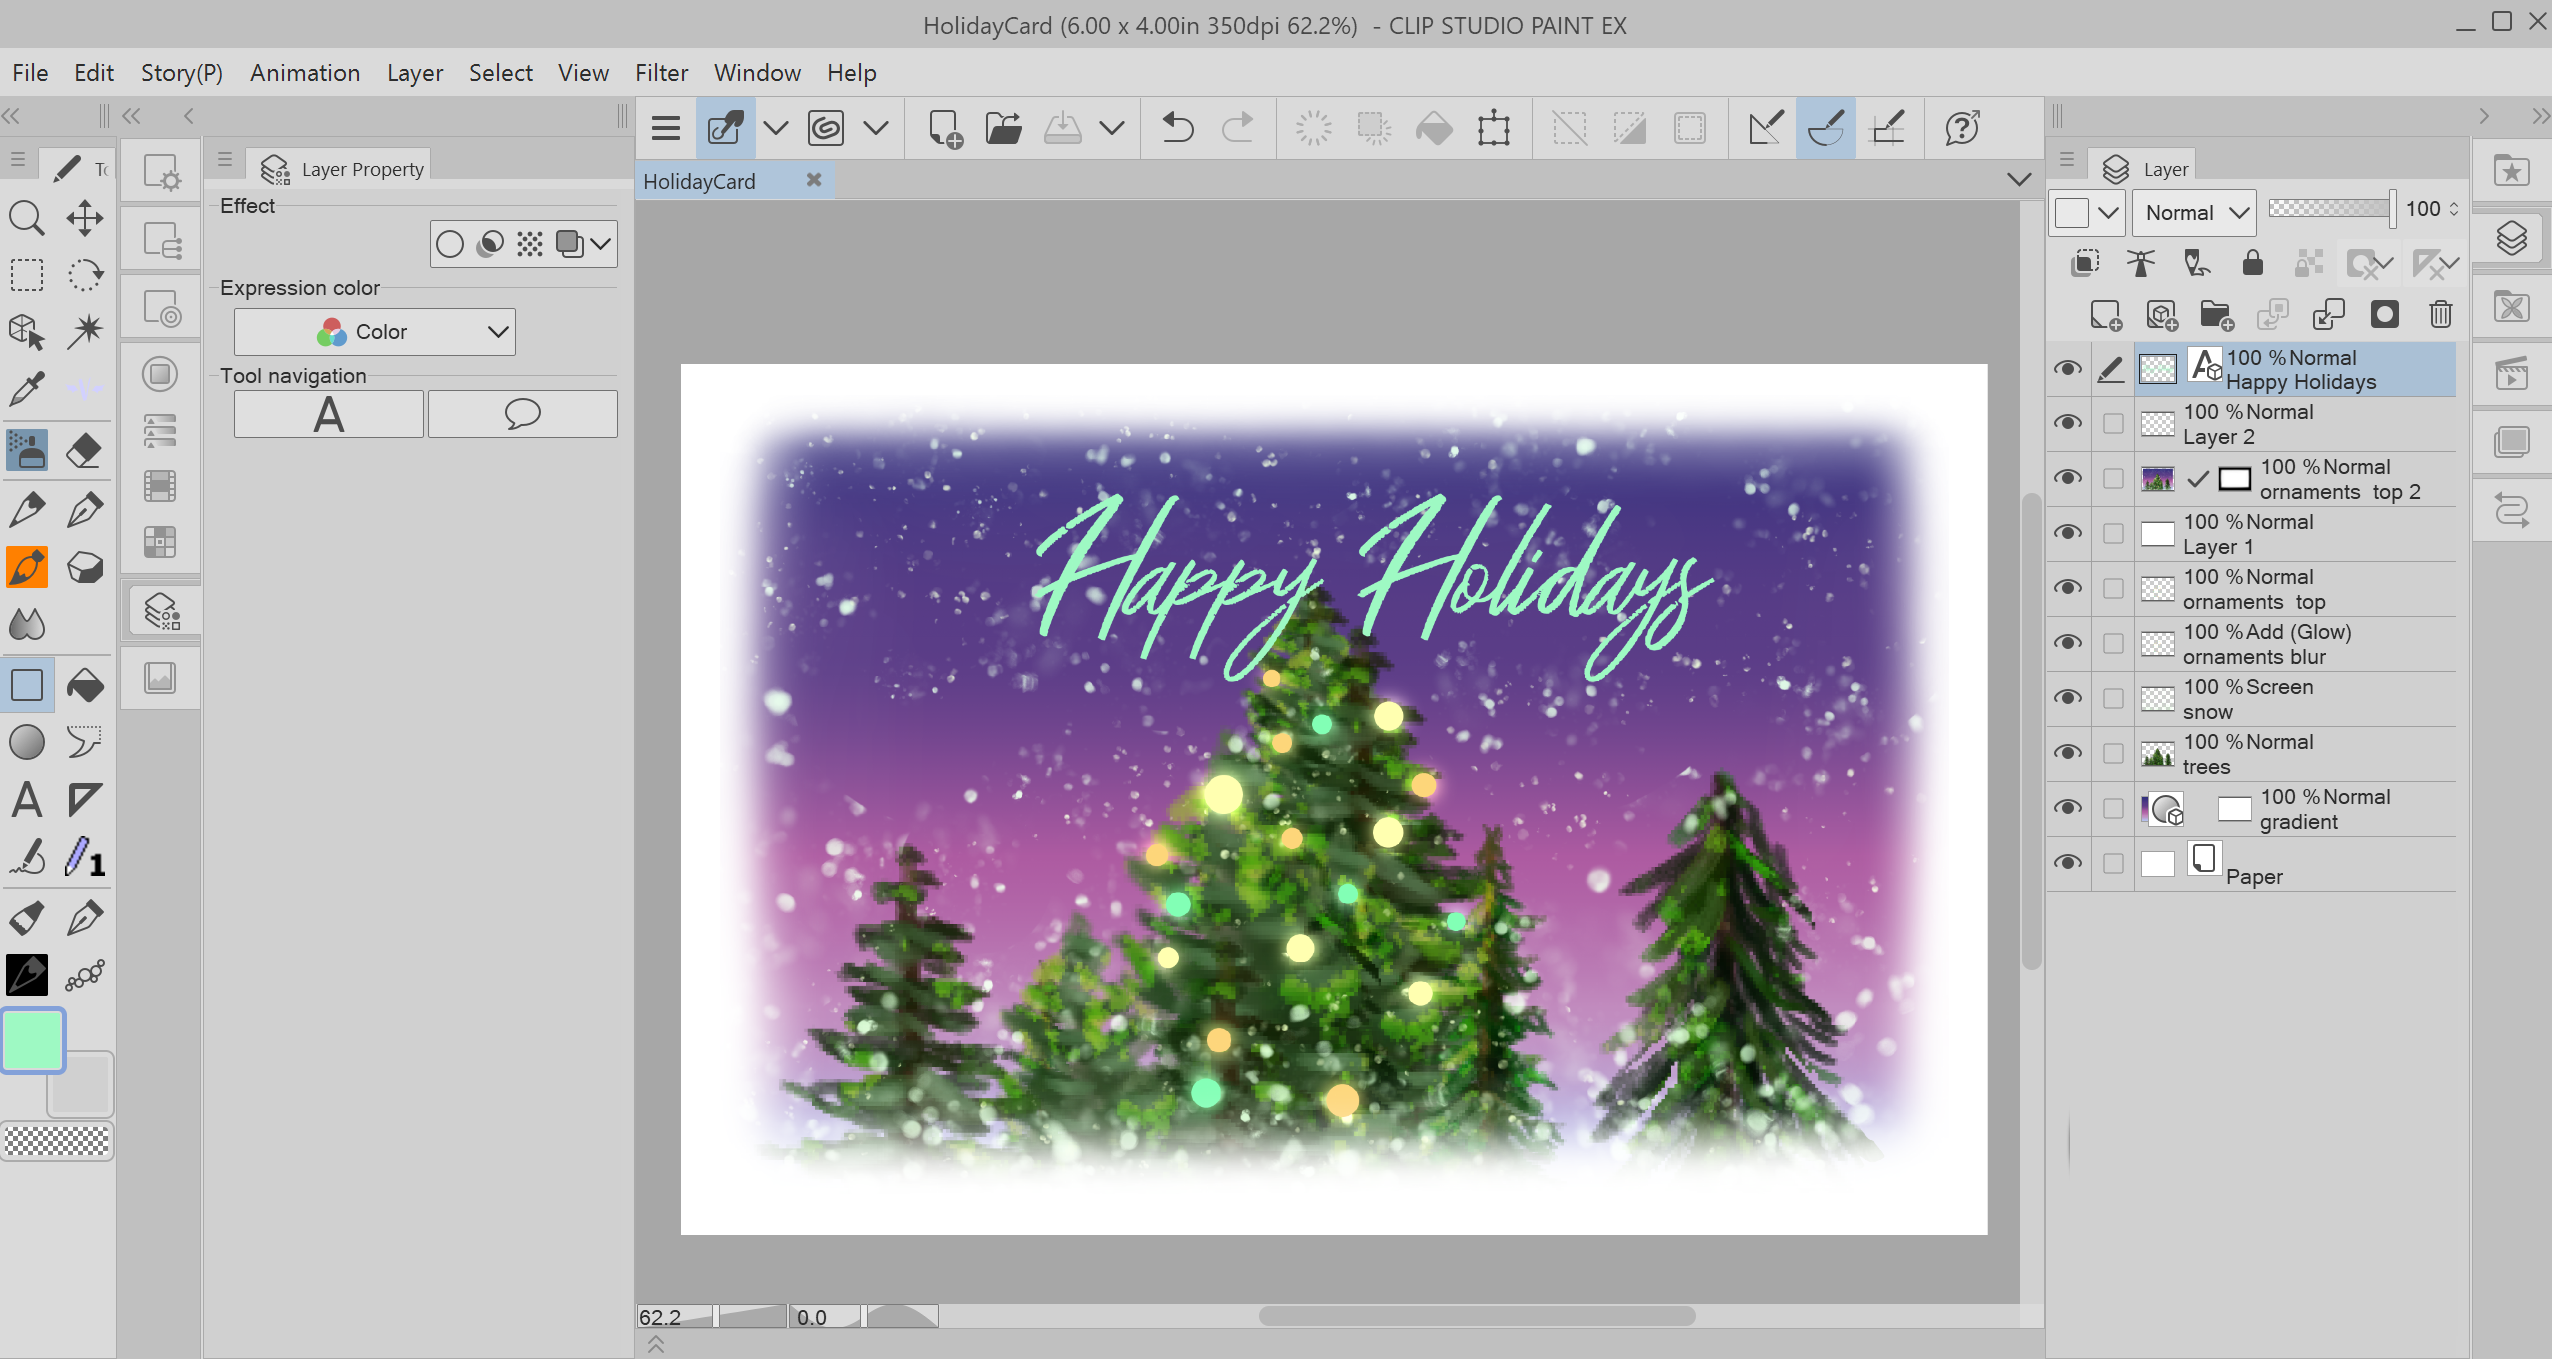Click New Raster Layer icon in Layer panel

pos(2106,315)
